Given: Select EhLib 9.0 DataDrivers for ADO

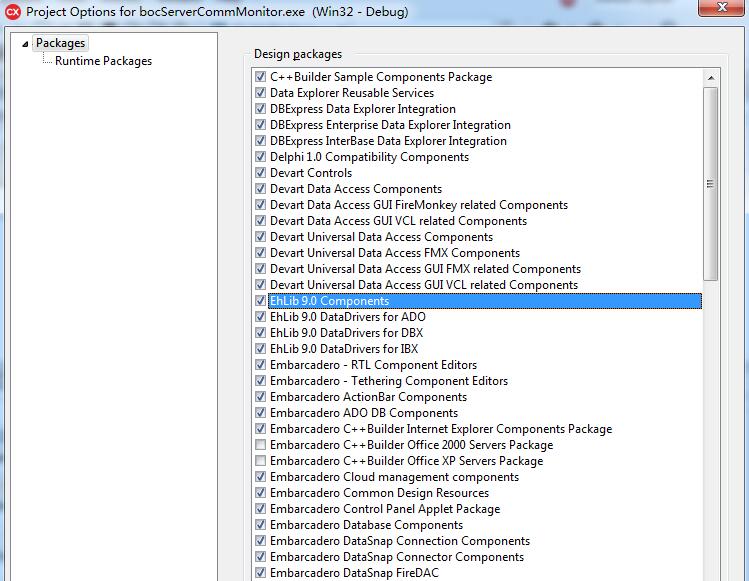Looking at the screenshot, I should pos(347,317).
